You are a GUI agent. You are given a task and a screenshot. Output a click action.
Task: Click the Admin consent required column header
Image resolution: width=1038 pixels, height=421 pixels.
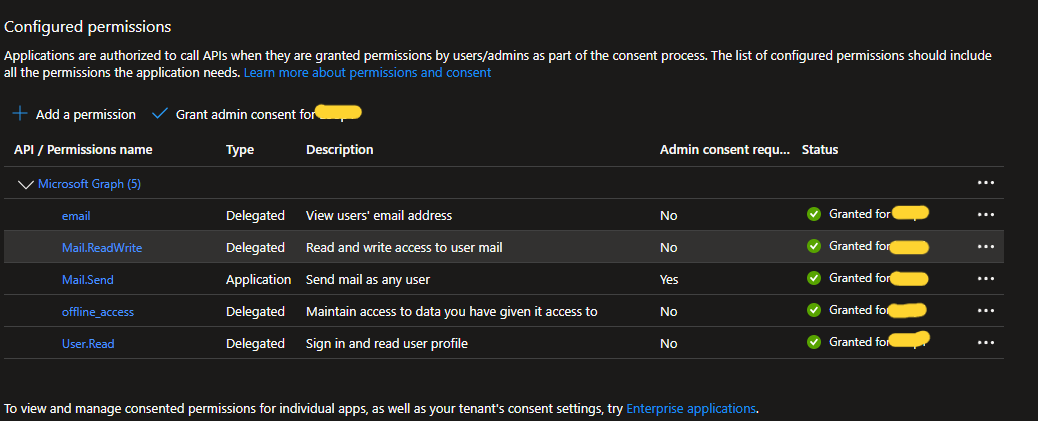pyautogui.click(x=725, y=150)
